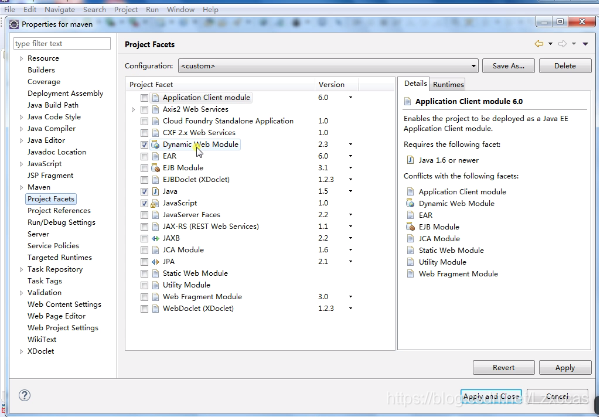Enable the Application Client module checkbox
599x417 pixels.
point(144,98)
